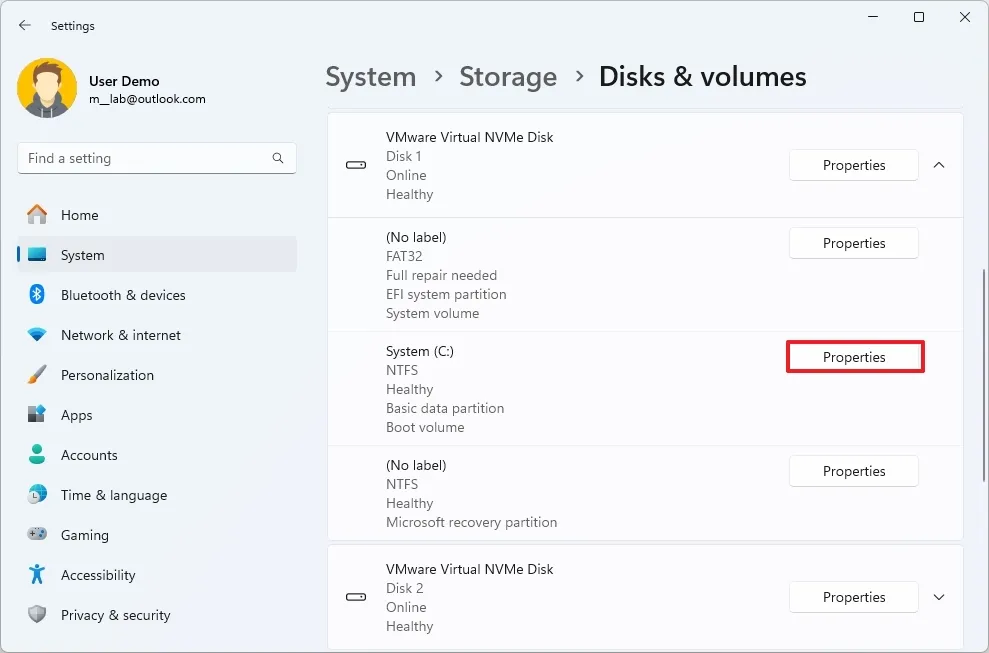This screenshot has width=989, height=653.
Task: Navigate to Storage via the breadcrumb
Action: [508, 76]
